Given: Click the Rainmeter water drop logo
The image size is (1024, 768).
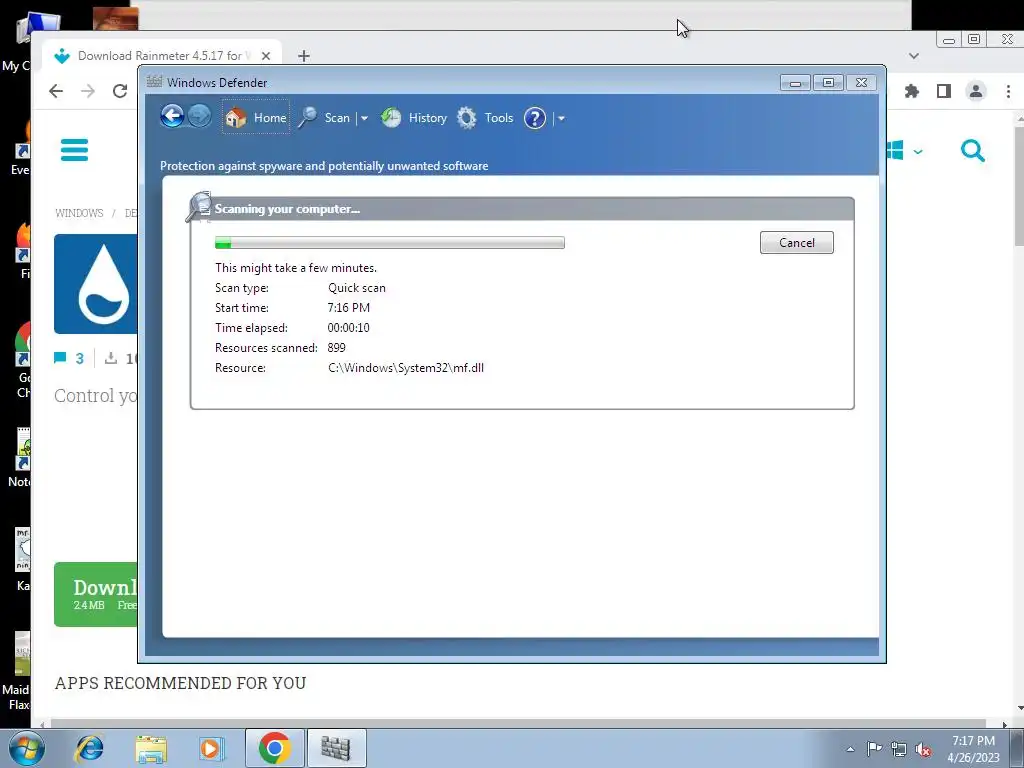Looking at the screenshot, I should click(96, 283).
